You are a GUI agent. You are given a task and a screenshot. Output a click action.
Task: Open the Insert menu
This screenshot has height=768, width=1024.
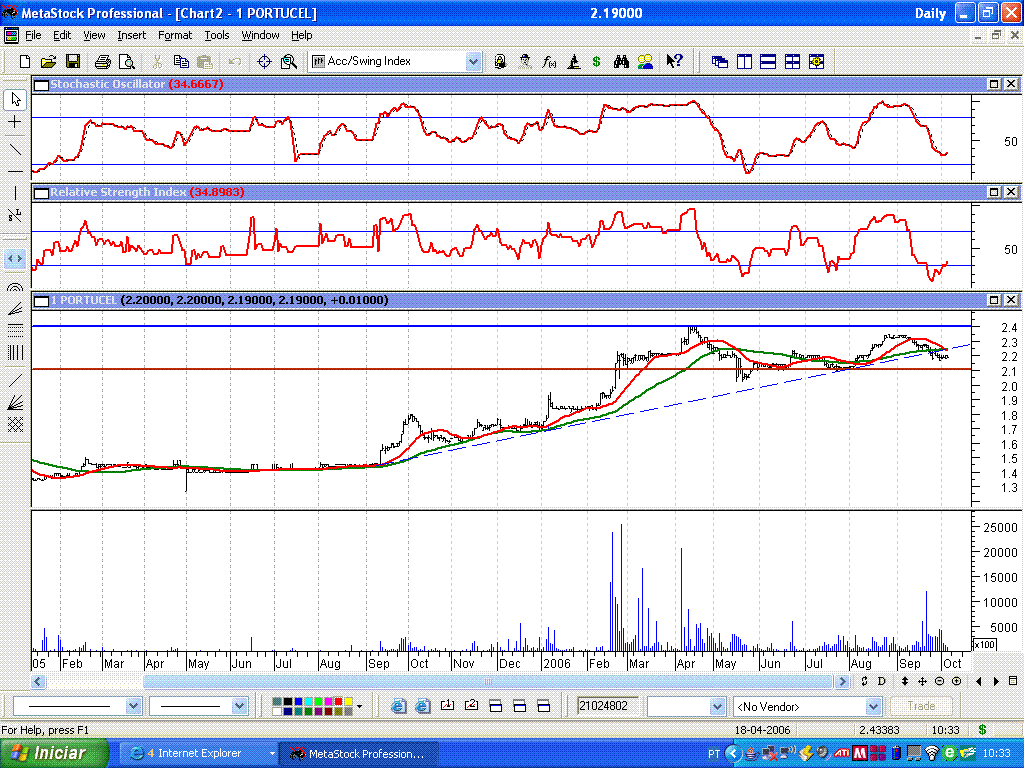point(131,35)
